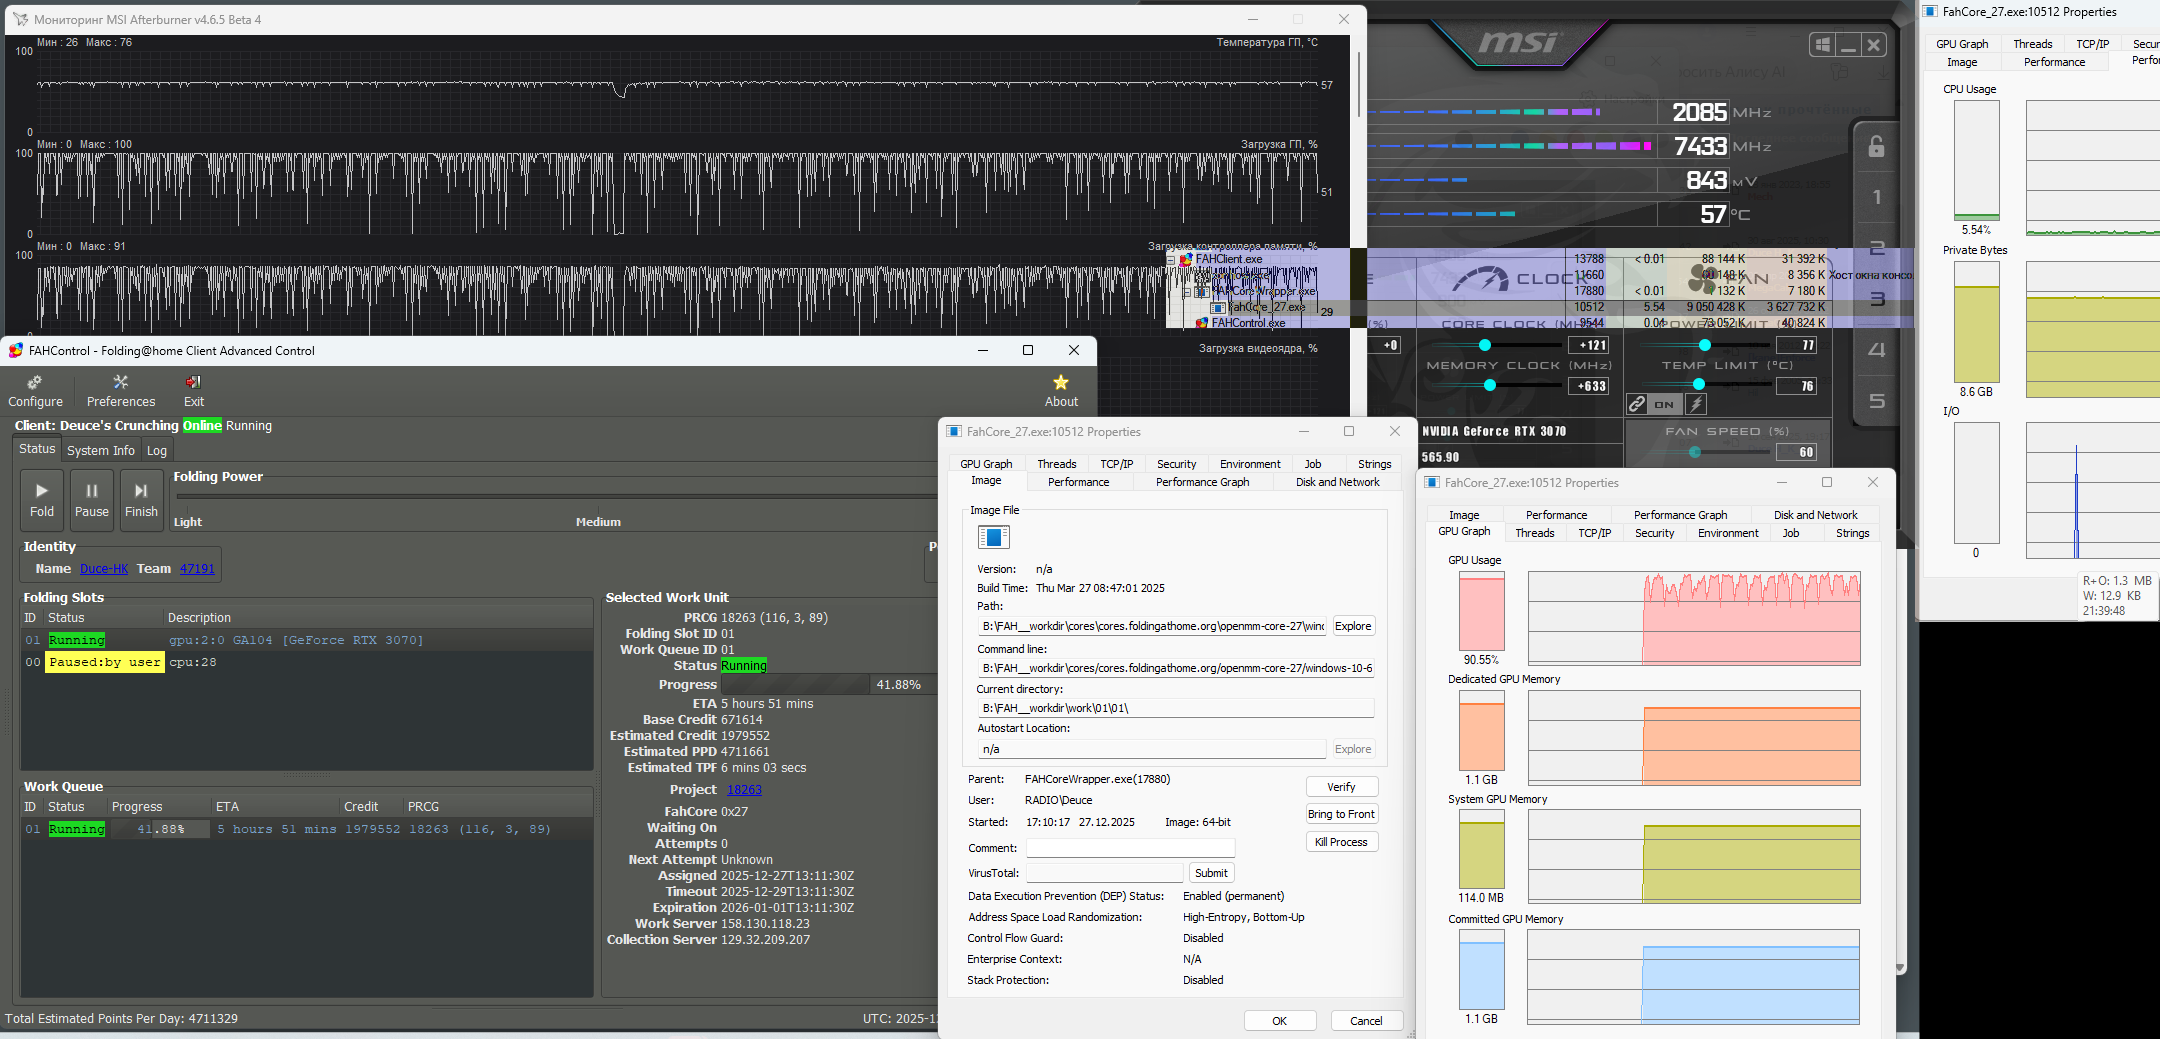Open the Duce-HK name link
2160x1039 pixels.
point(104,569)
